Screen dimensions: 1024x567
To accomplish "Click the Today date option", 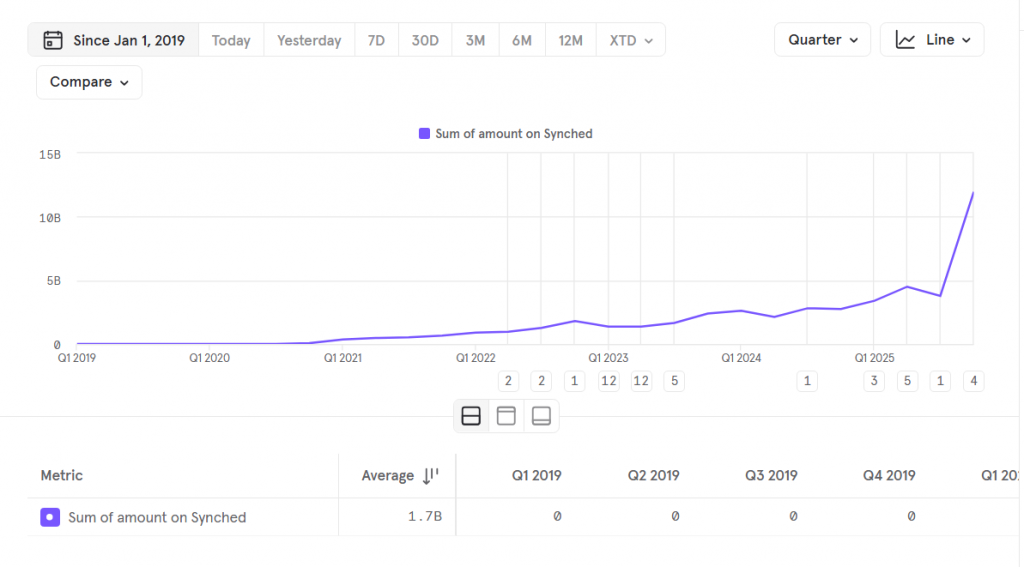I will tap(231, 41).
